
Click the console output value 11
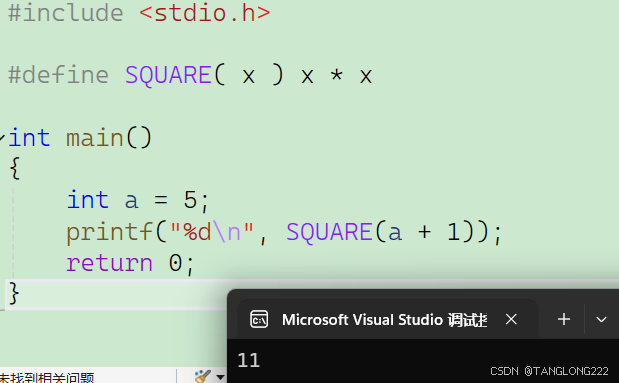pos(249,360)
